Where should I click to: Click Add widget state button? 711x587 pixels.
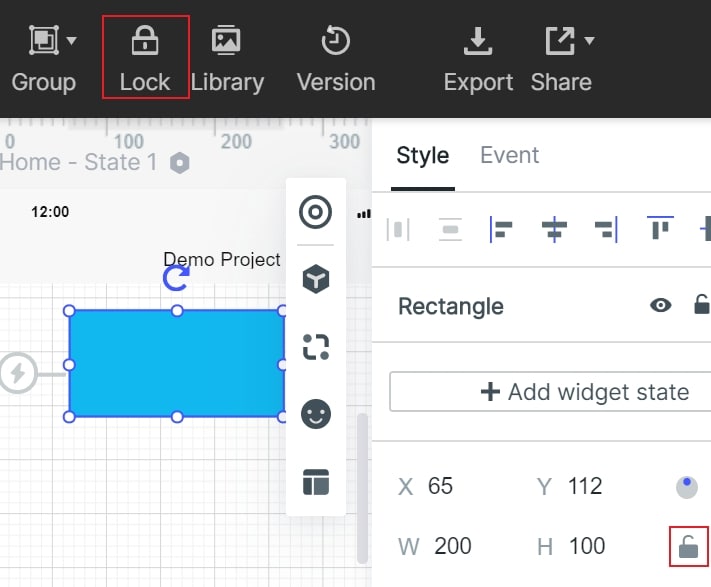tap(550, 392)
